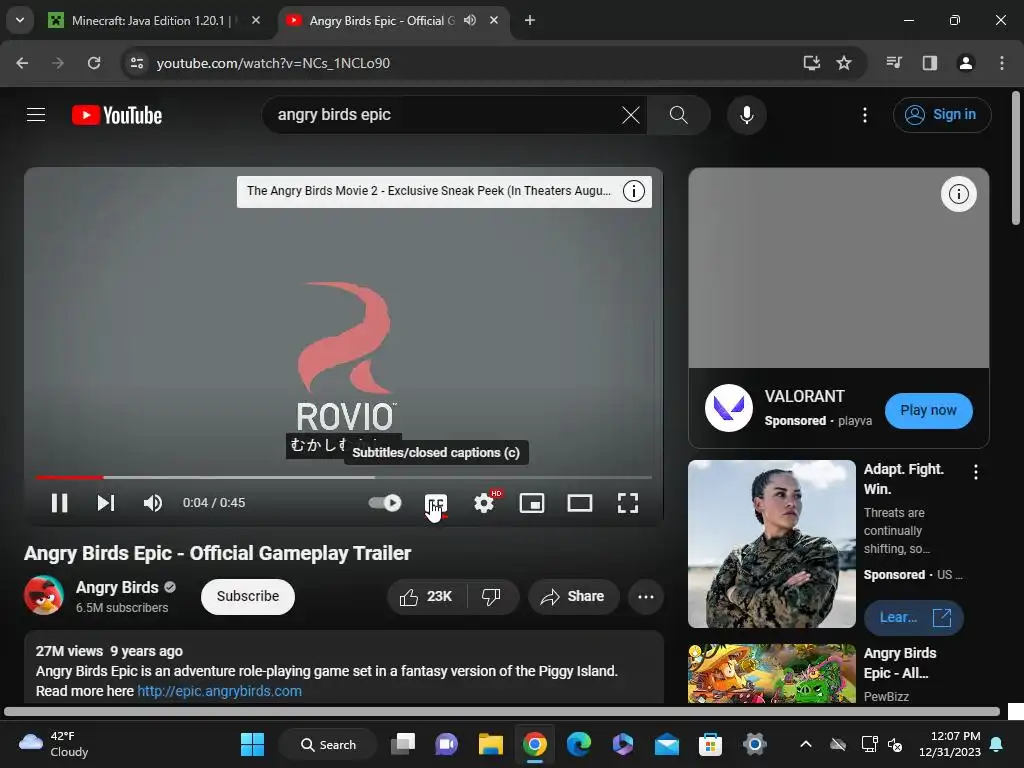The width and height of the screenshot is (1024, 768).
Task: Open the epic.angrybirds.com link
Action: pyautogui.click(x=219, y=691)
